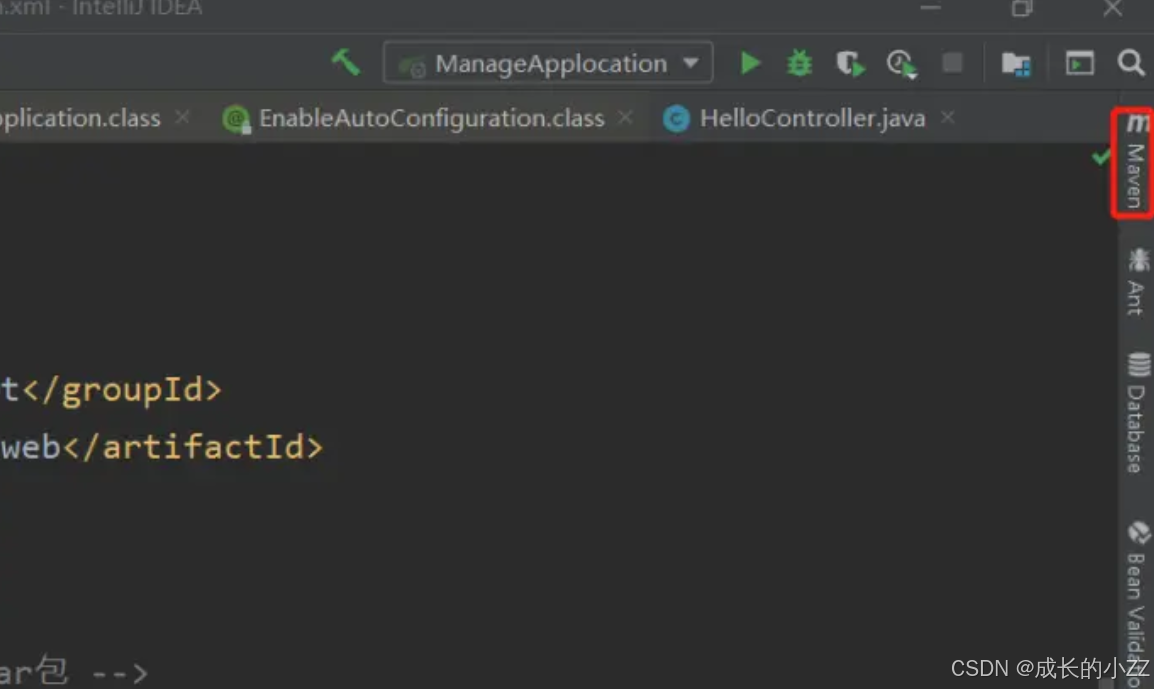Close the HelloController.java tab
The width and height of the screenshot is (1154, 689).
click(948, 117)
